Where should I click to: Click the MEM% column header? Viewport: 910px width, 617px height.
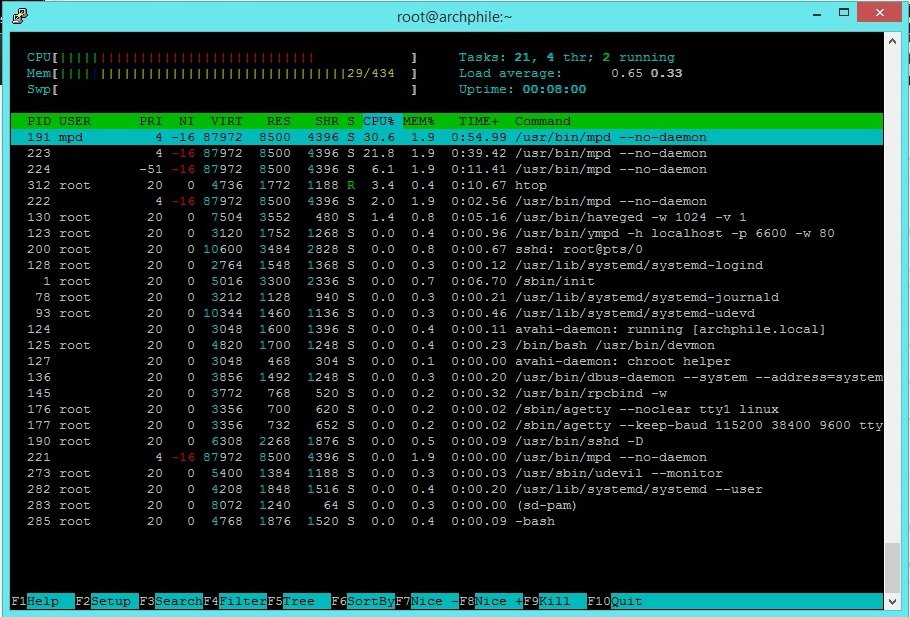418,121
